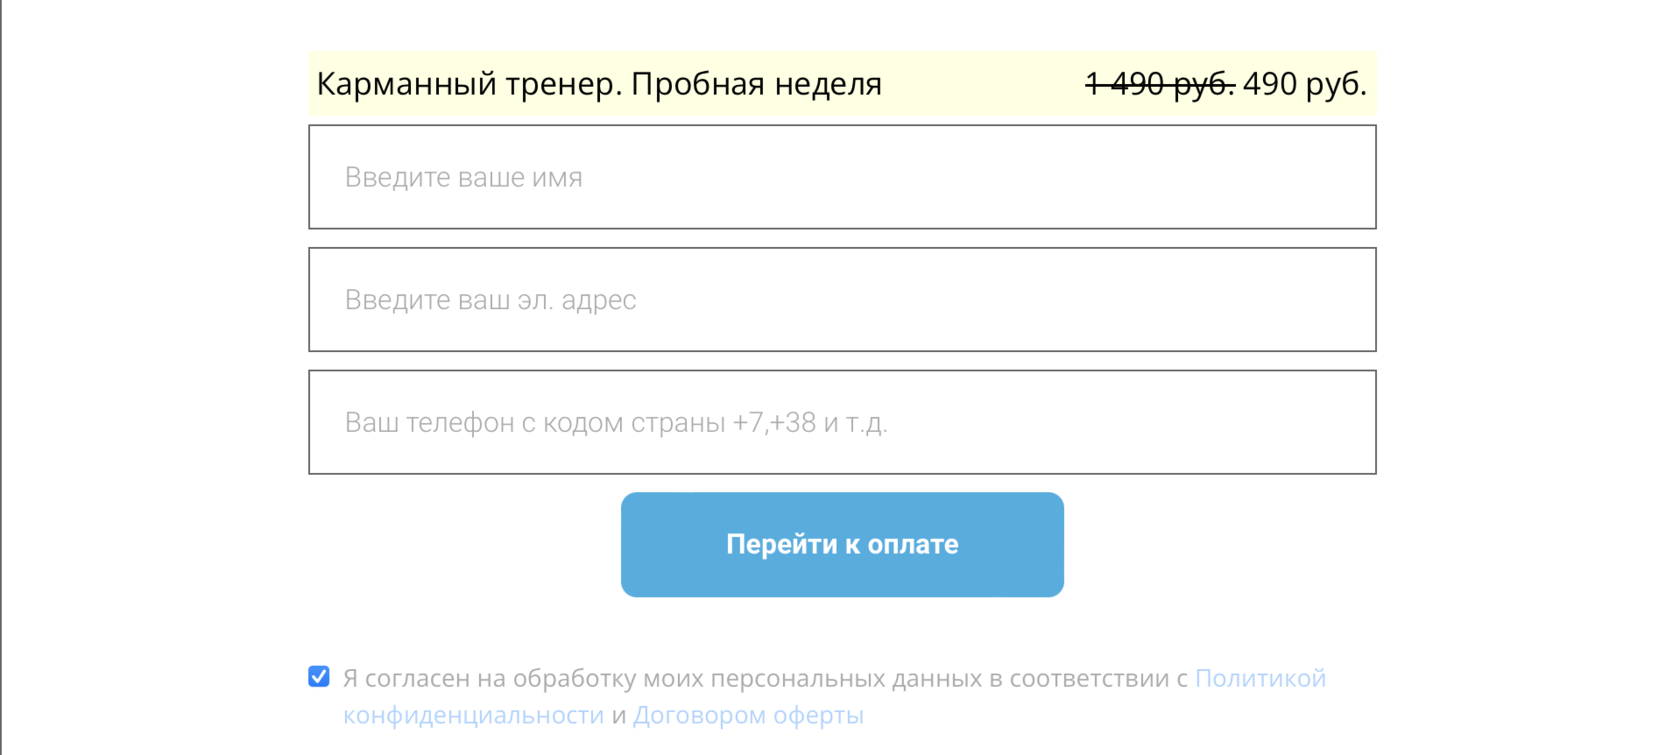Click the discounted price "490 руб."

[1304, 84]
